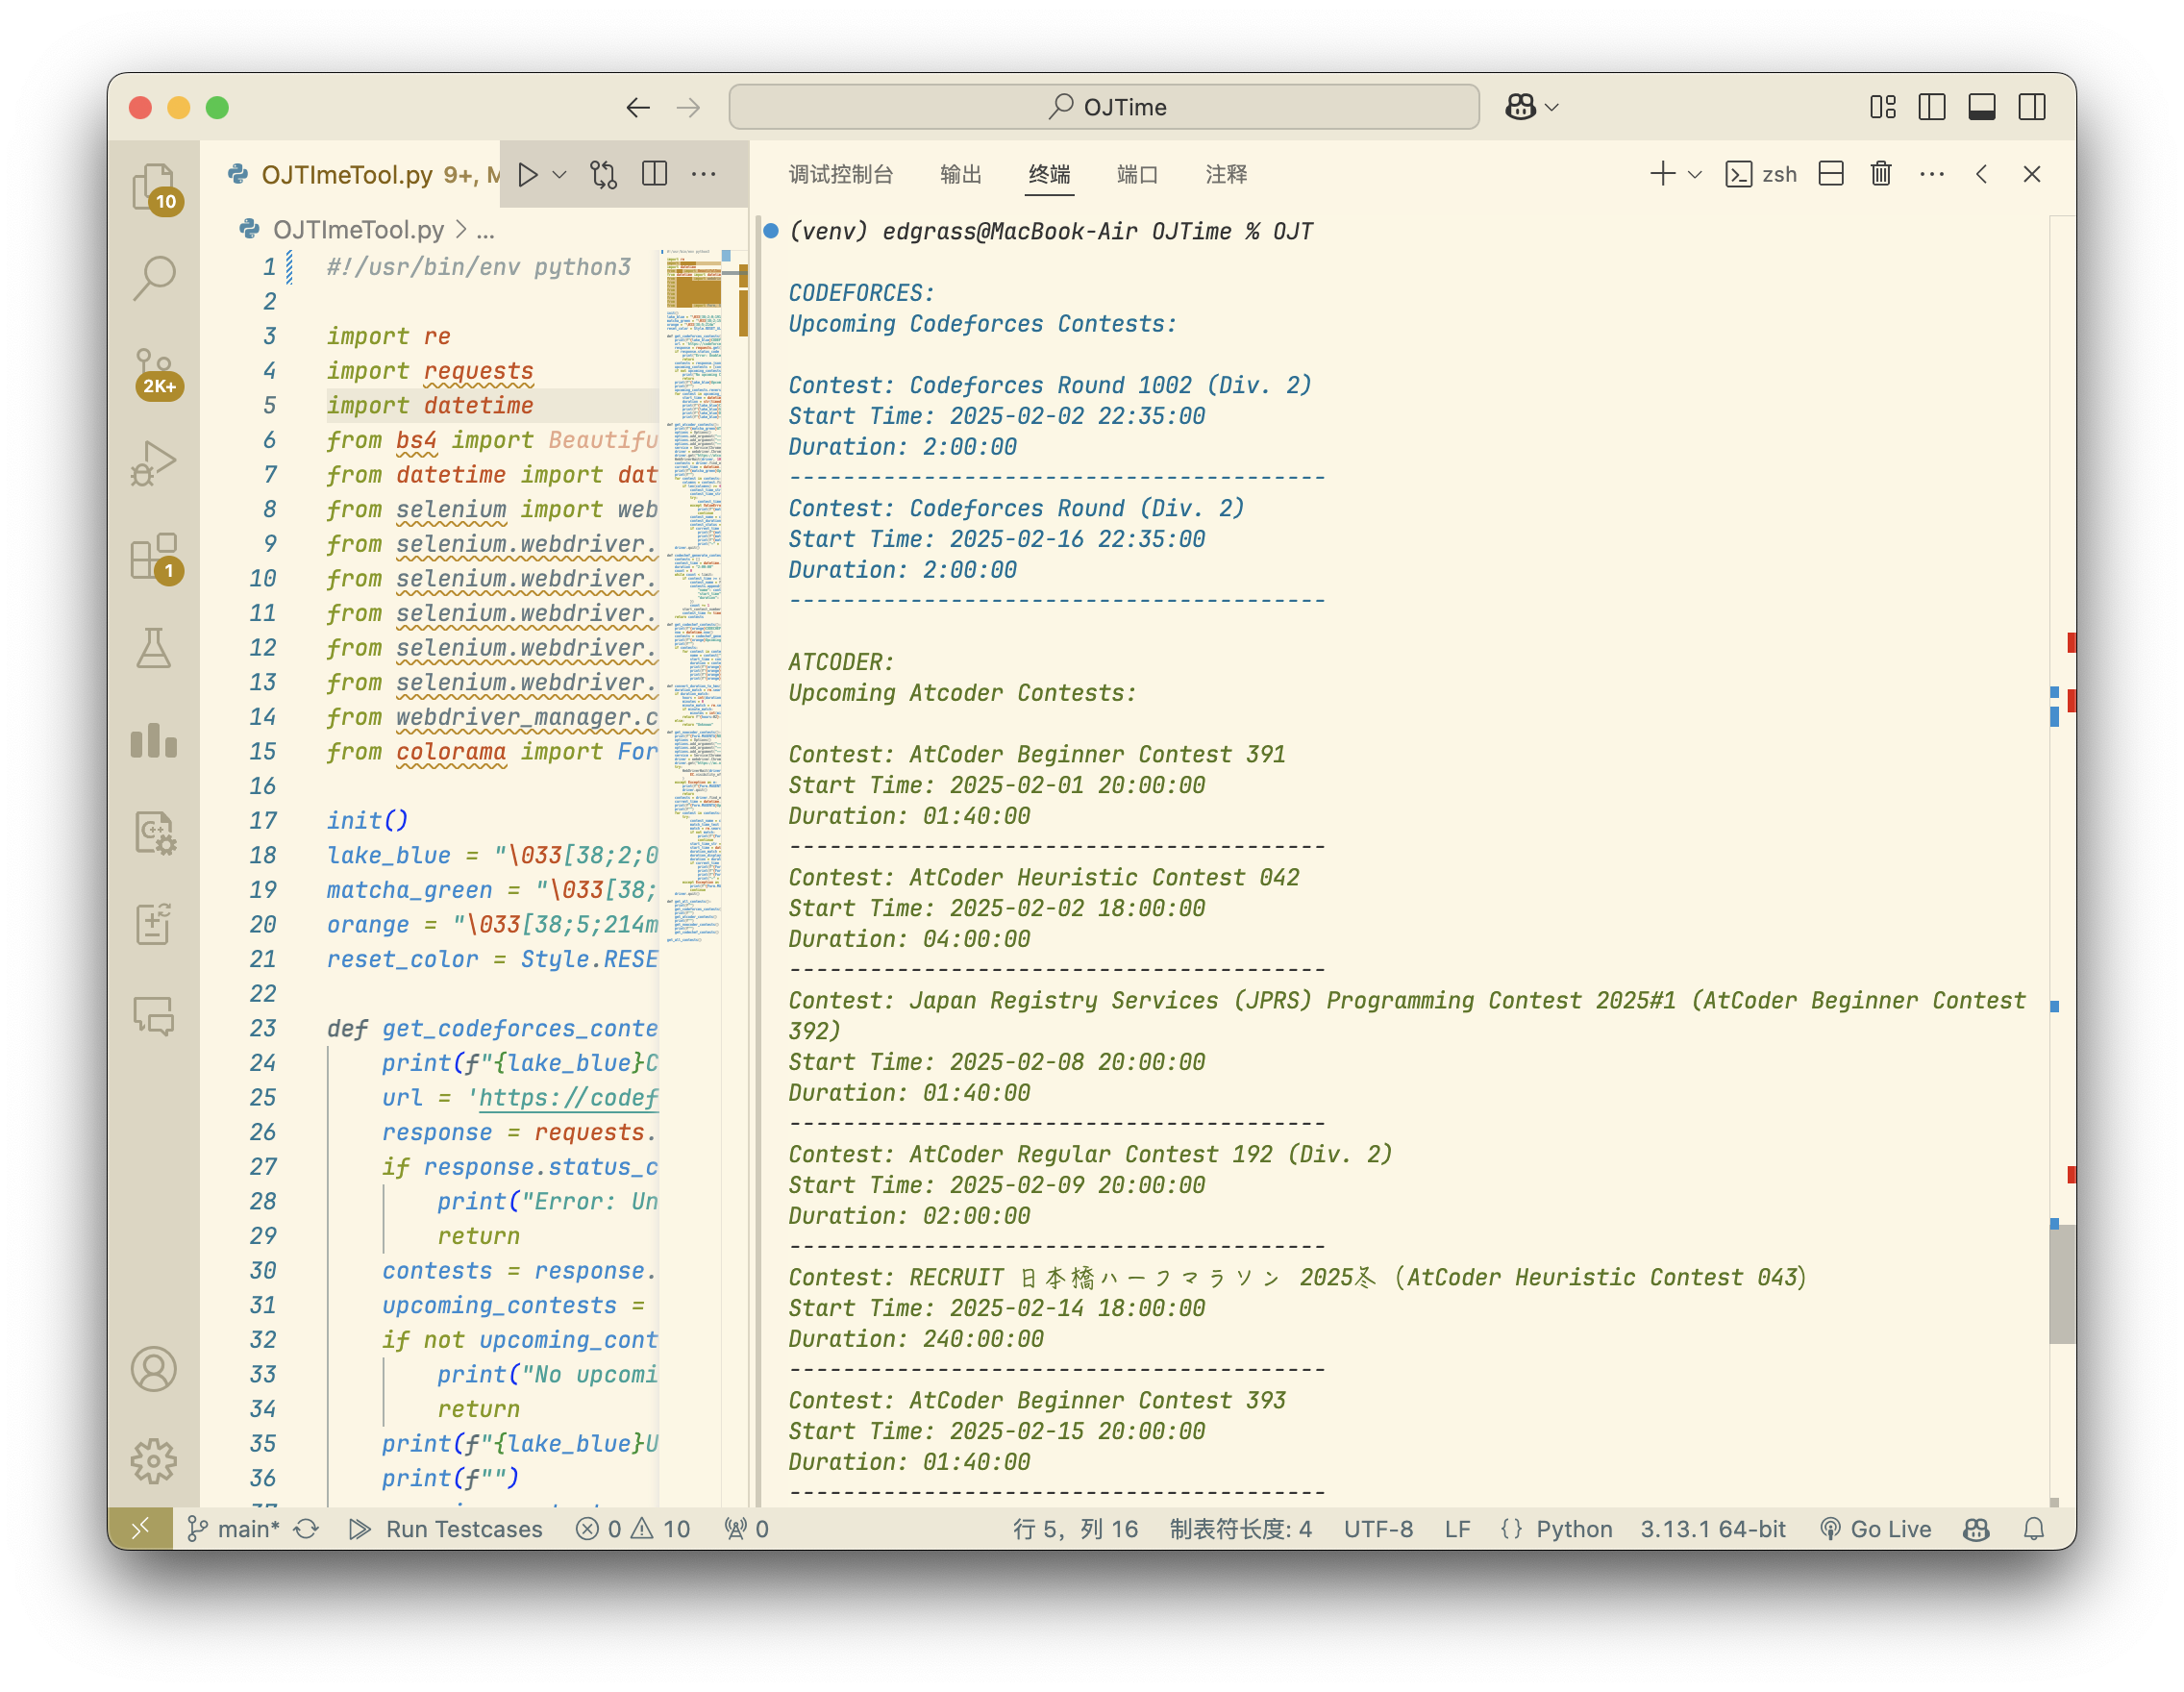Run the Python file with play button

click(528, 175)
